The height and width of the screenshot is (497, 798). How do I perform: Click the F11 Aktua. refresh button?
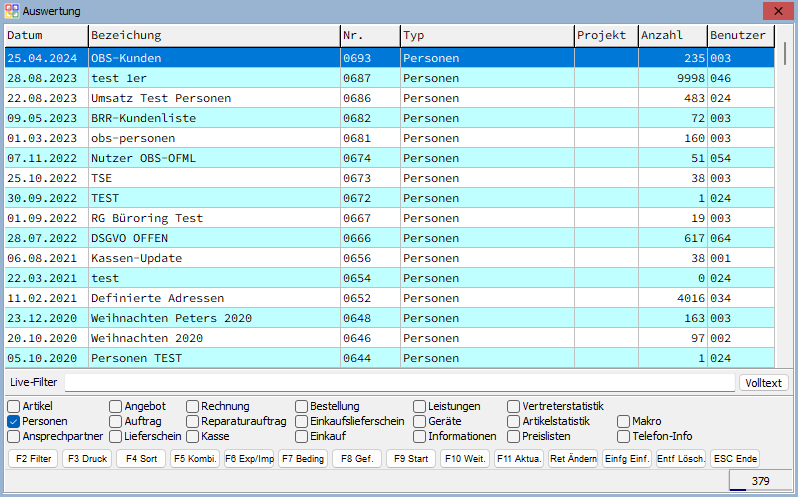(519, 459)
